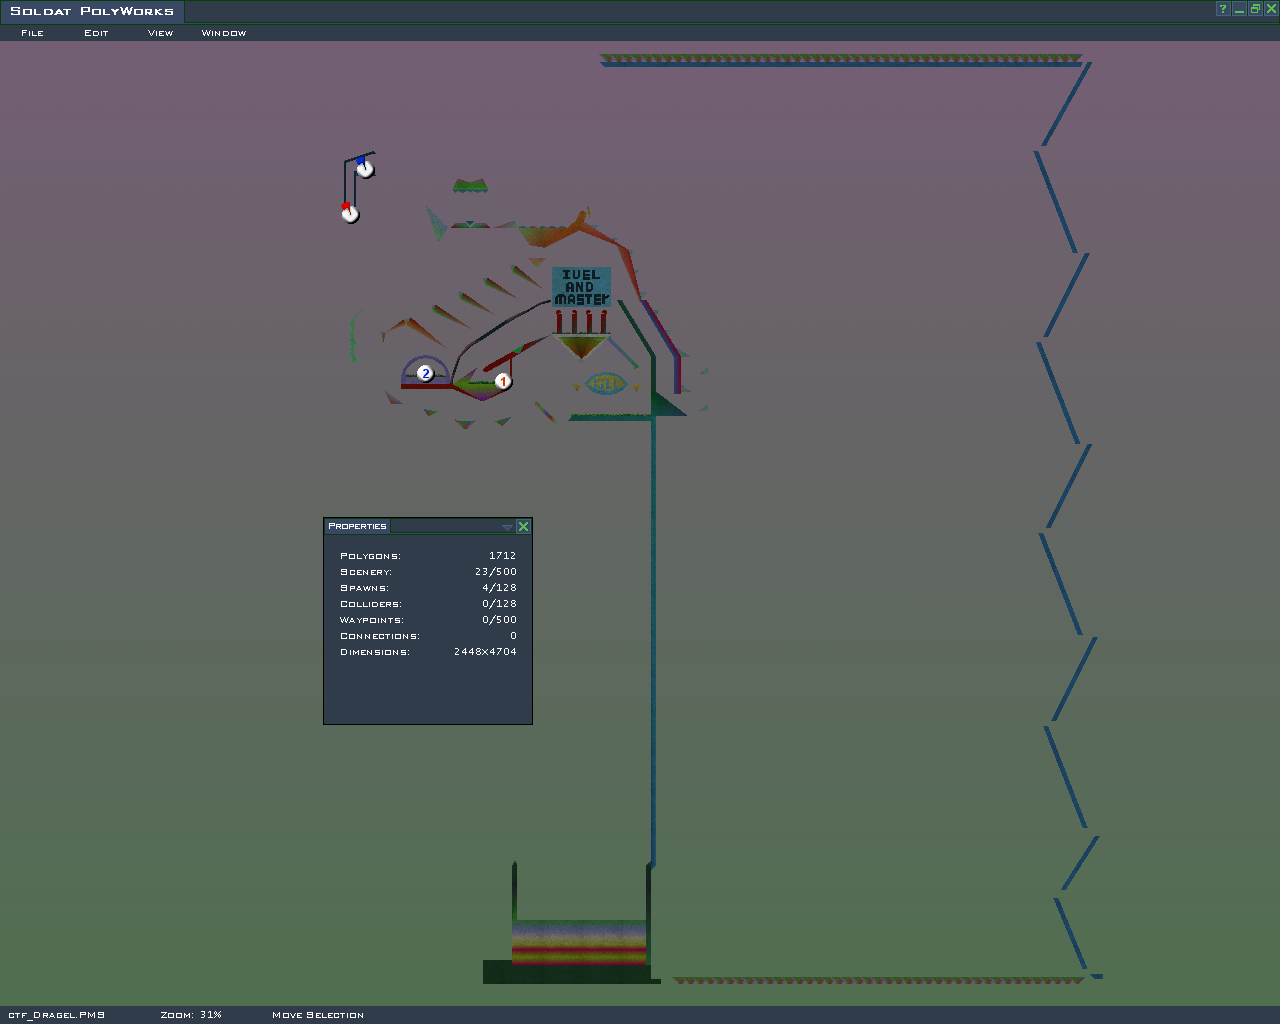Close the Properties panel

(x=523, y=526)
